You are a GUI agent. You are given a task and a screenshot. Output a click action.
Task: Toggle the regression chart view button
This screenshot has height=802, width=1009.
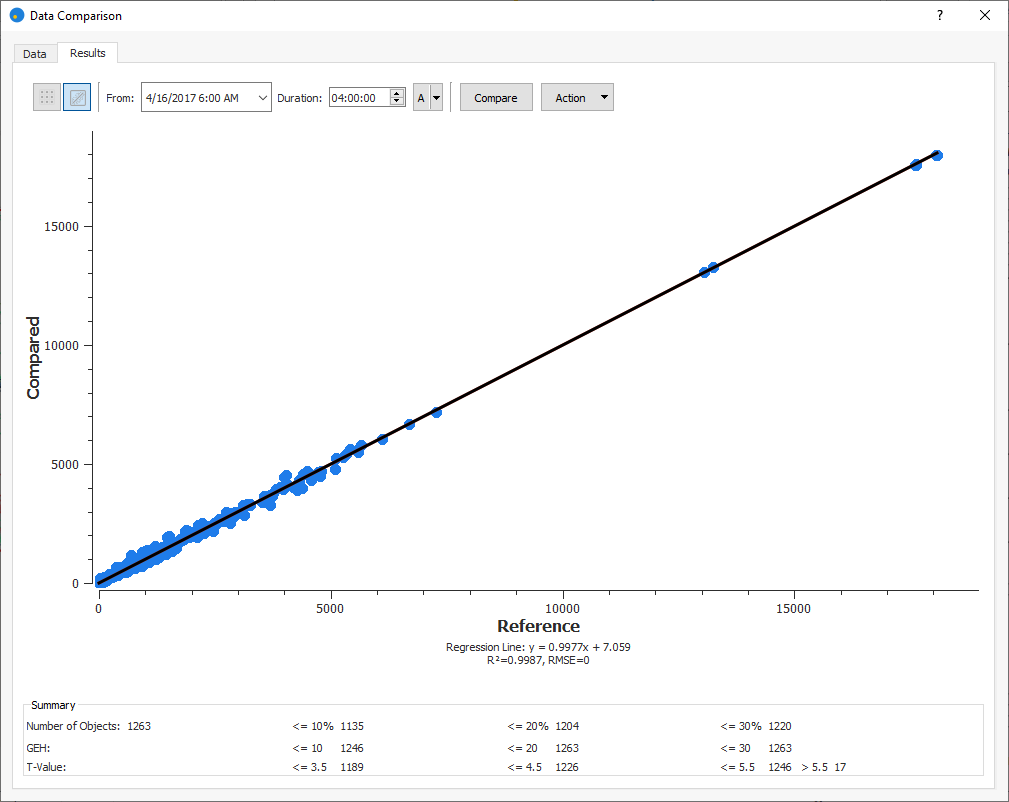[x=77, y=97]
